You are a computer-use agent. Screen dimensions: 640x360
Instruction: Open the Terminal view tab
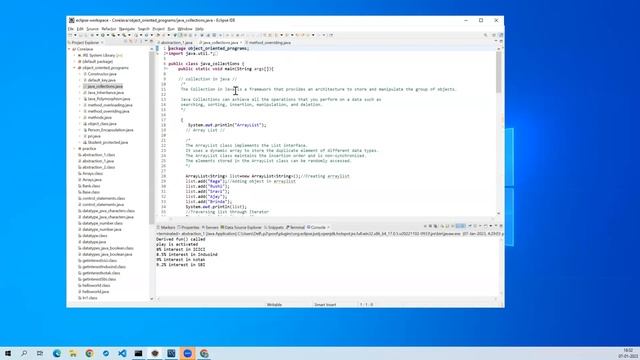(x=296, y=227)
